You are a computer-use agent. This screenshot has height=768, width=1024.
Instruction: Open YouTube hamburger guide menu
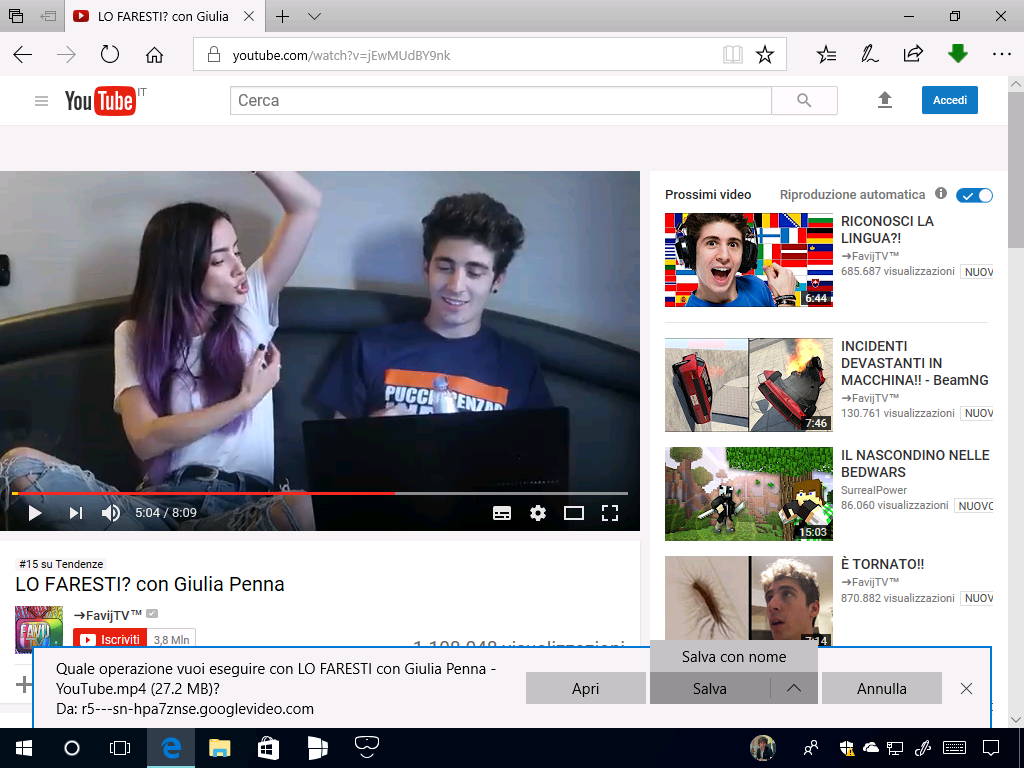41,101
